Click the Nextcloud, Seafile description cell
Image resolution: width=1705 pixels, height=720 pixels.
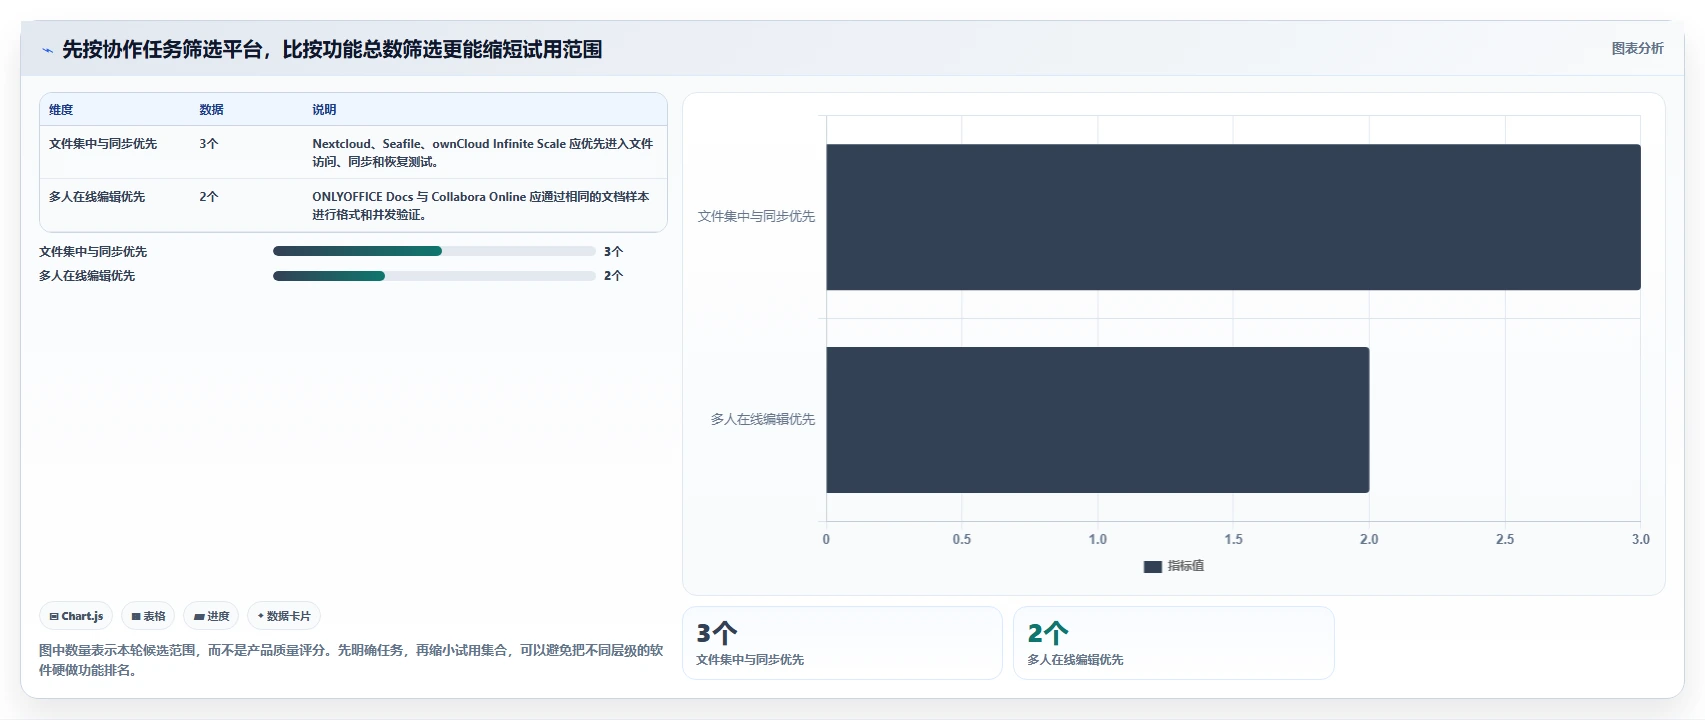coord(483,153)
